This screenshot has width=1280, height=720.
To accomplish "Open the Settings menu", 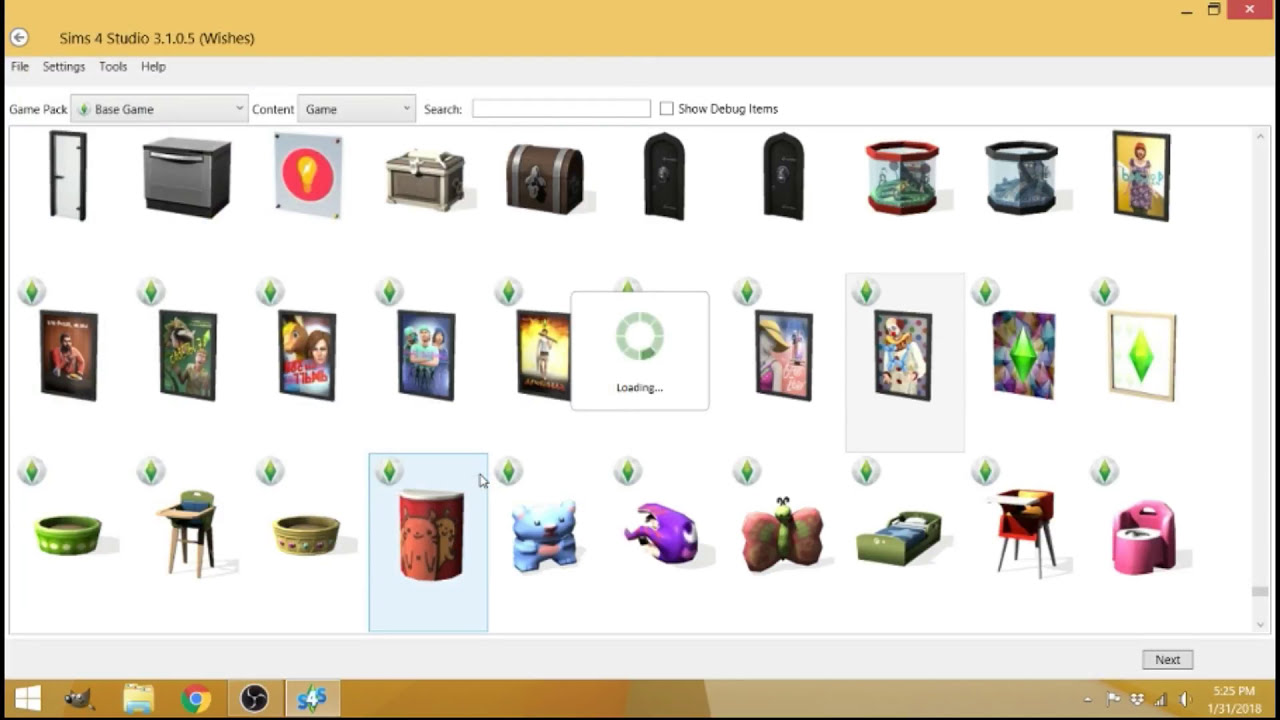I will [64, 66].
